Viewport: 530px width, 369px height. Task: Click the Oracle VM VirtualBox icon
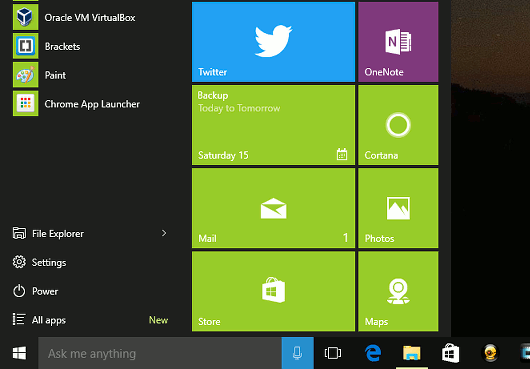26,17
